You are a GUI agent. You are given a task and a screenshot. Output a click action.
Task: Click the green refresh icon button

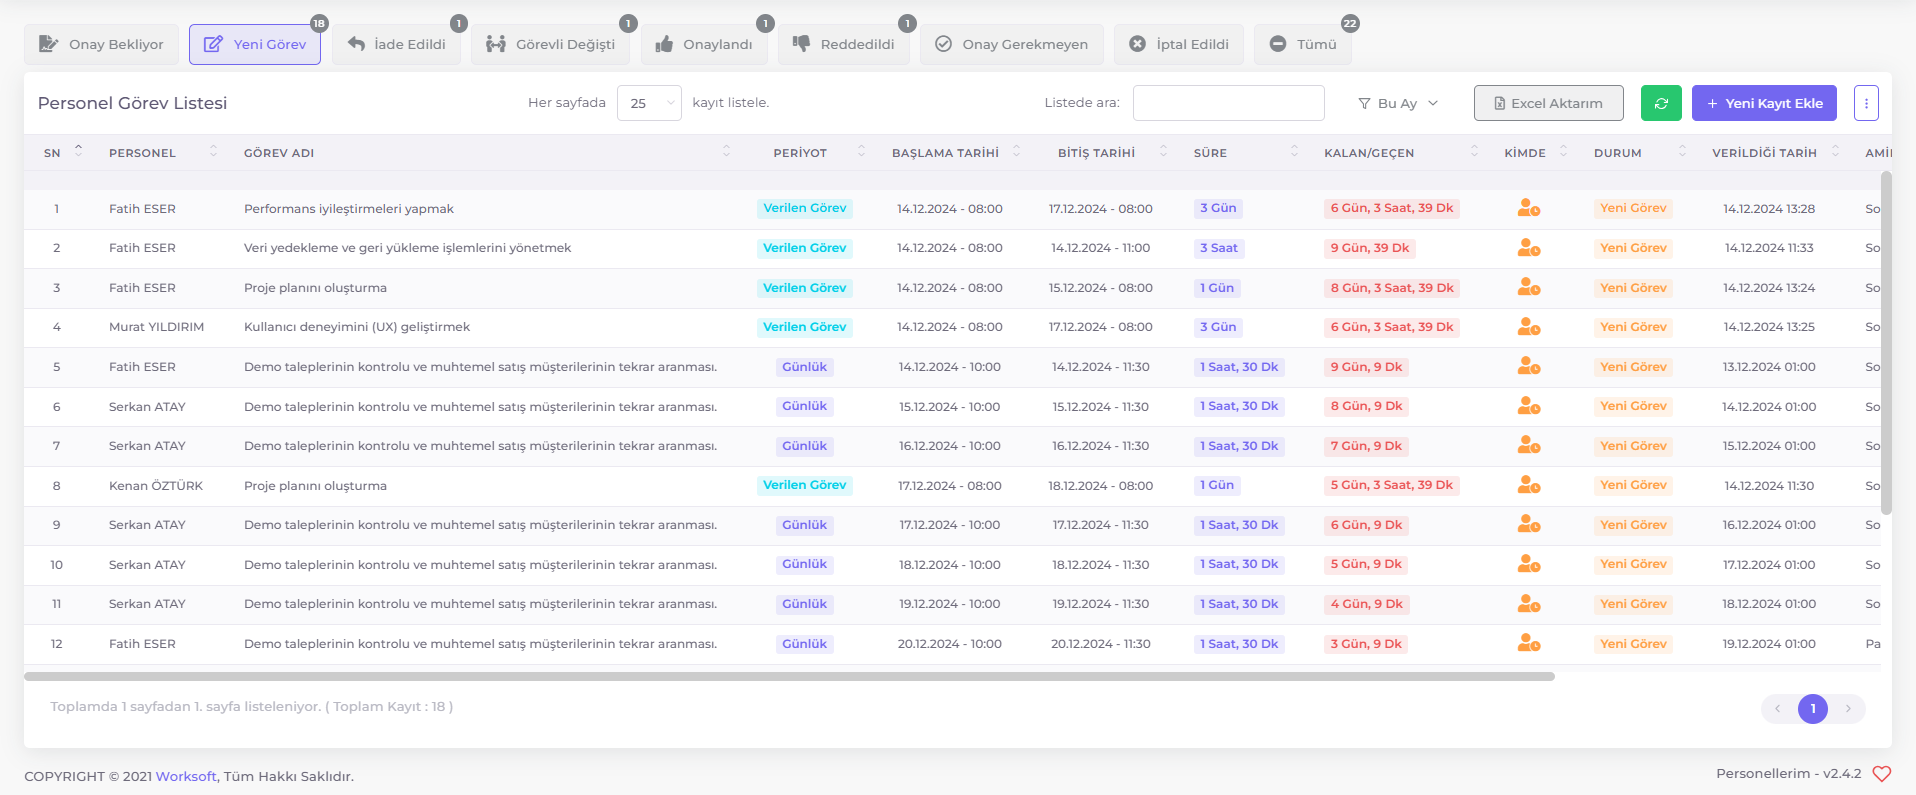(x=1661, y=103)
